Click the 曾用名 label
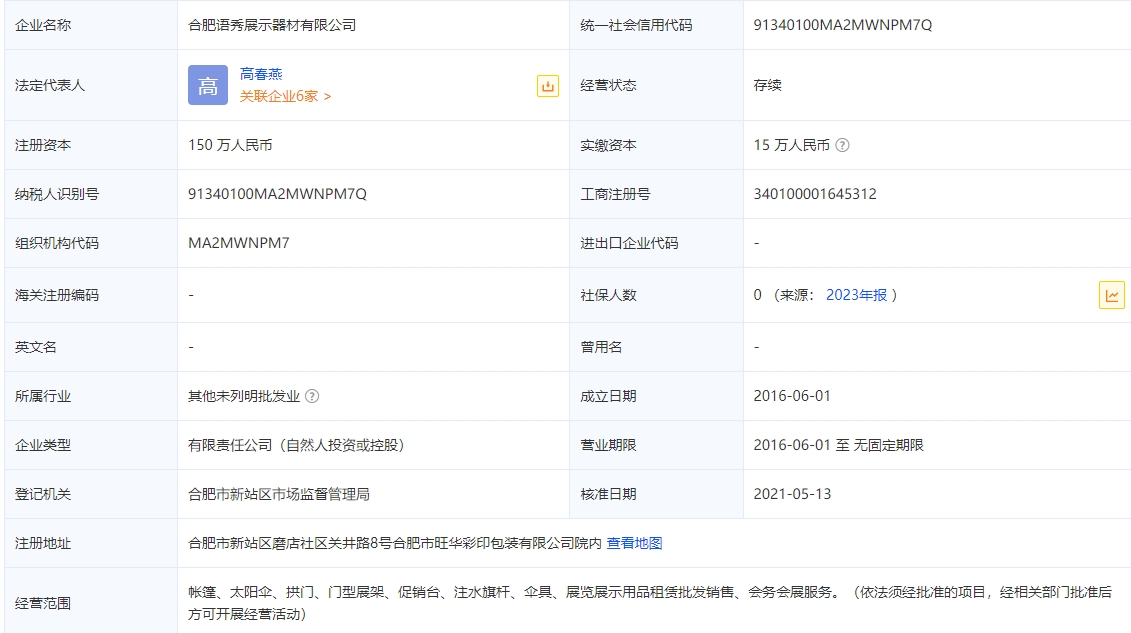The height and width of the screenshot is (633, 1131). point(601,347)
